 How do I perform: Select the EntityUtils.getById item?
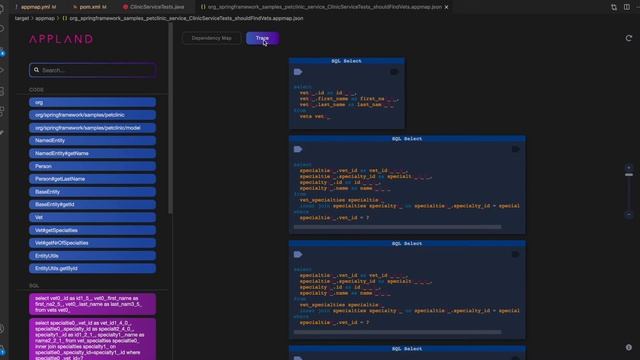point(92,269)
